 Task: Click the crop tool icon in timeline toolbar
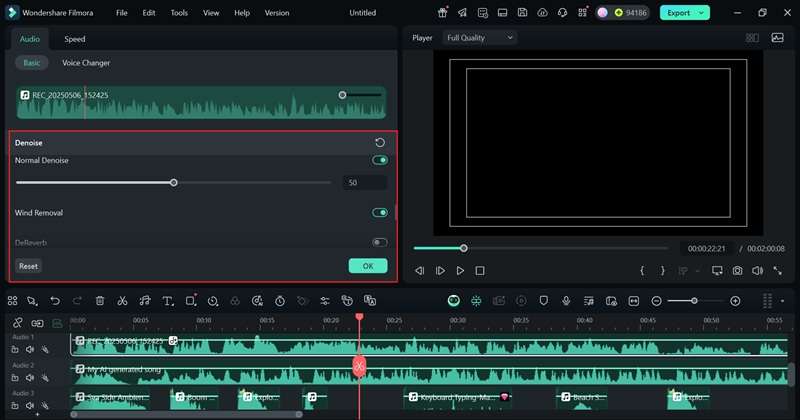(x=191, y=301)
